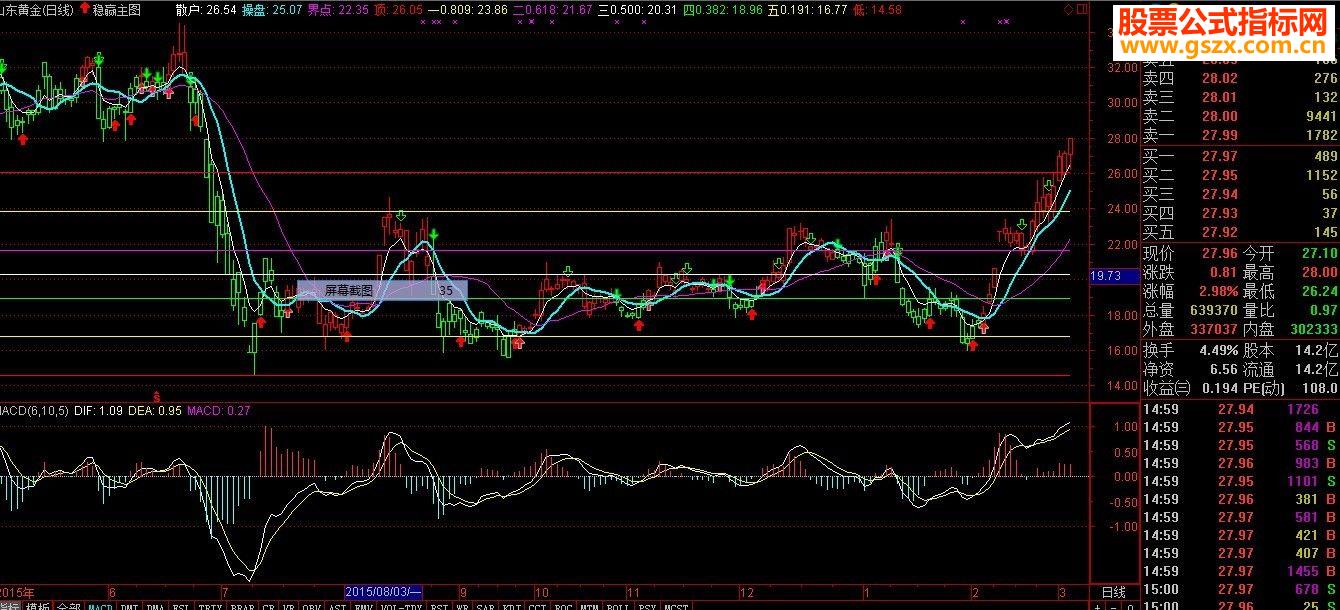Click the red arrow beside 稳赢主图
Image resolution: width=1340 pixels, height=610 pixels.
tap(84, 8)
